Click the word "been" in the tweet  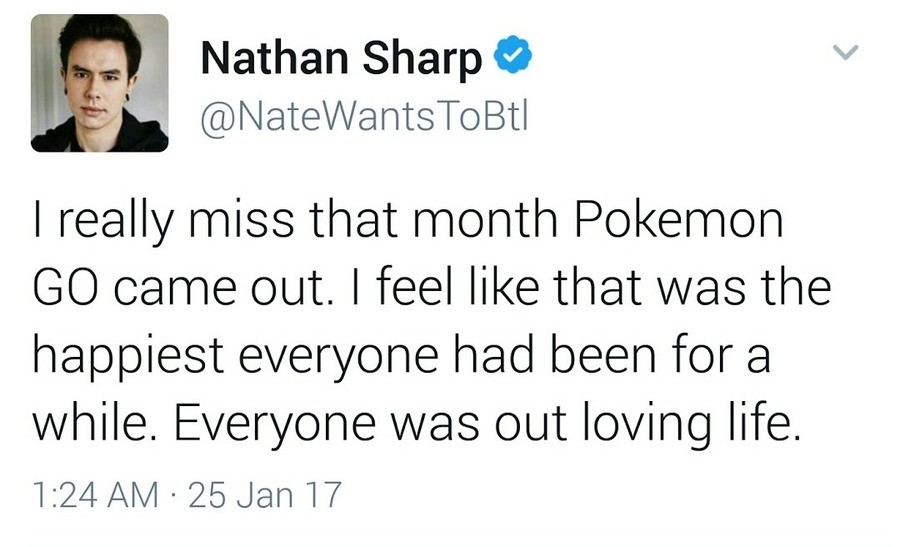click(583, 358)
